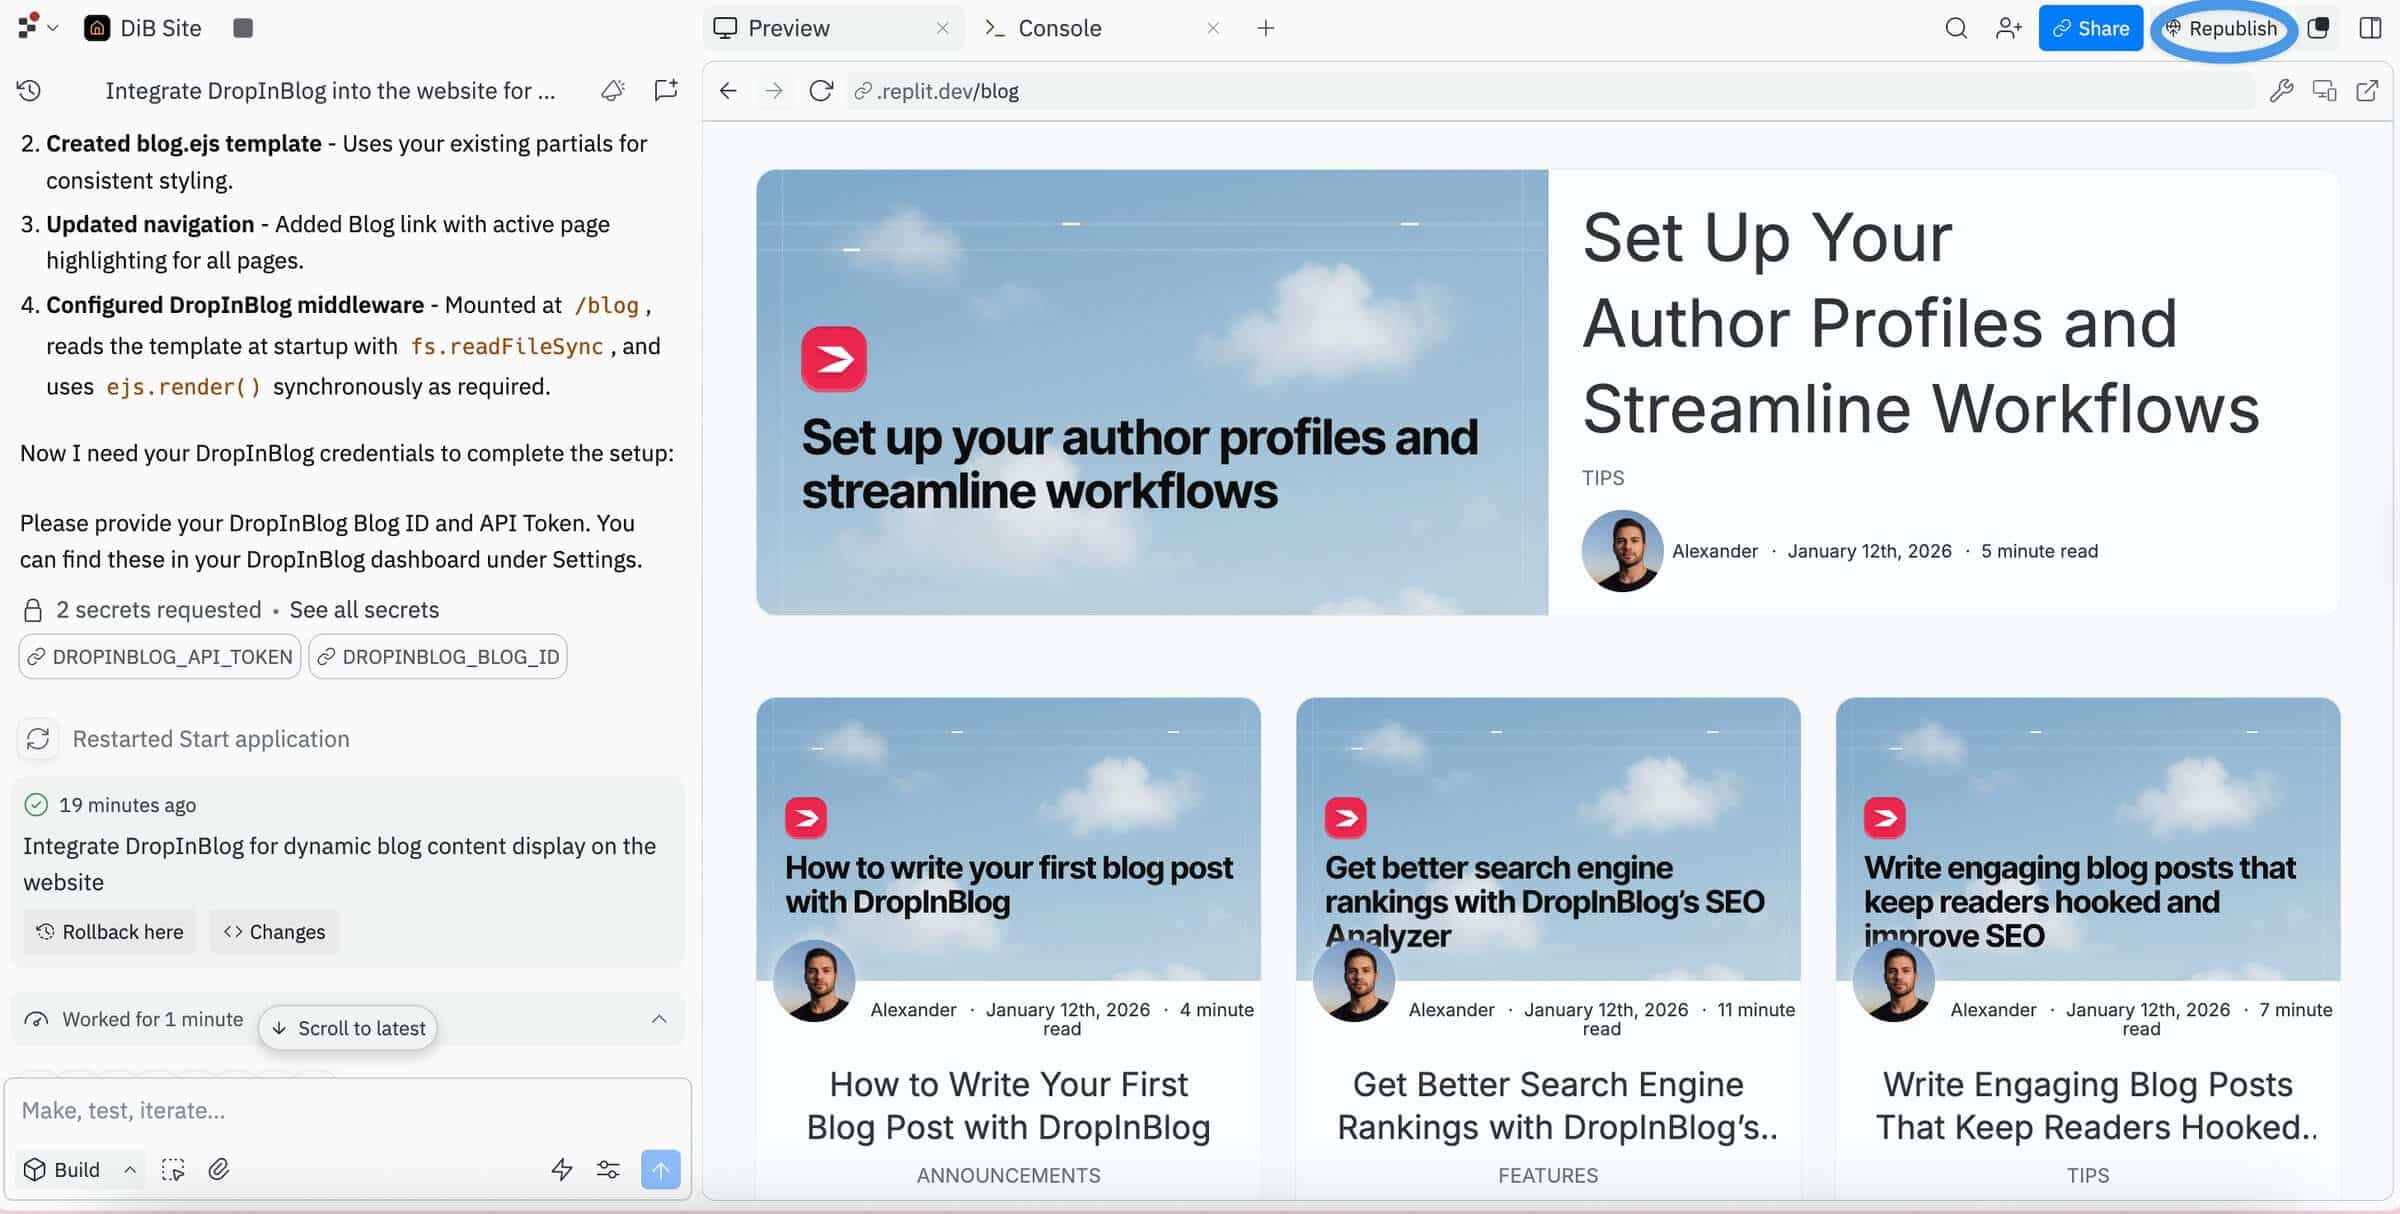The width and height of the screenshot is (2400, 1214).
Task: Click the Make, test, iterate input field
Action: point(347,1110)
